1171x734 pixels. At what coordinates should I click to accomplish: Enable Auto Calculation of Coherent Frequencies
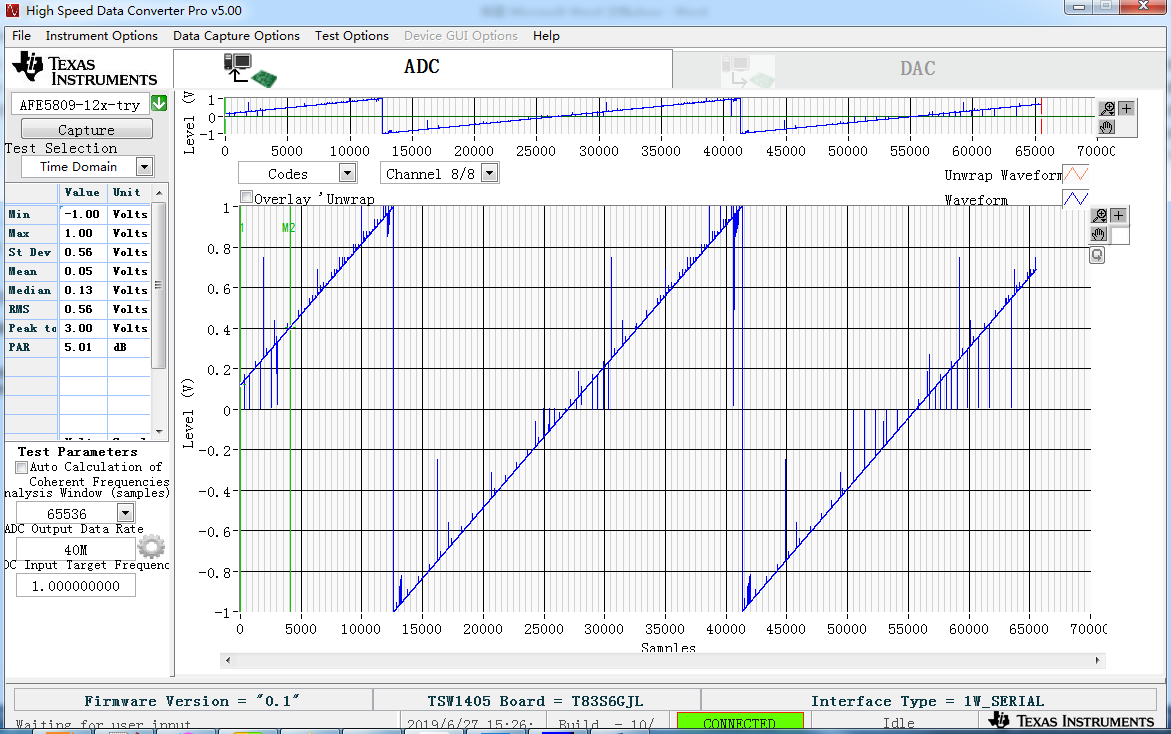click(22, 467)
